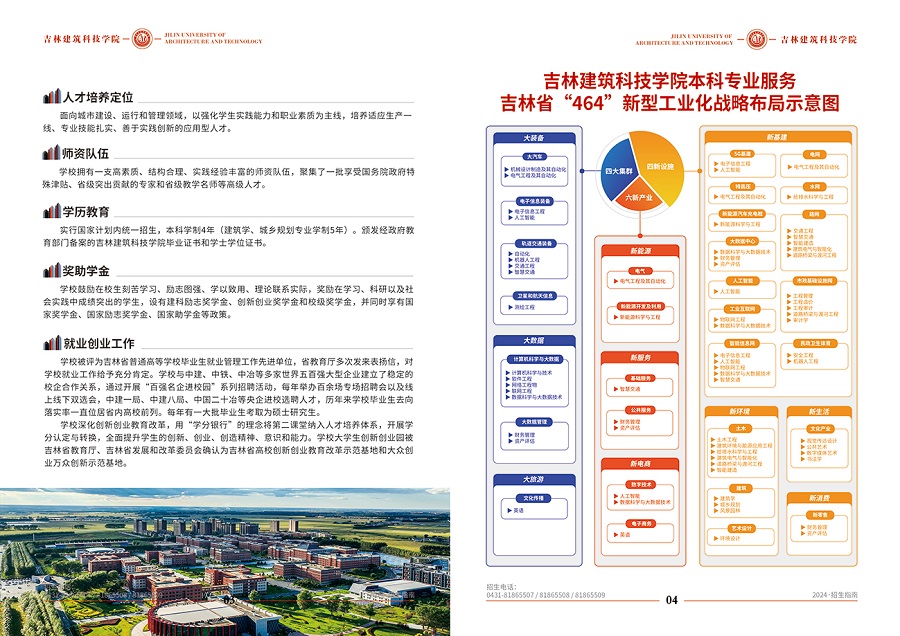
Task: Click the bar icon beside 奖助学金 heading
Action: coord(52,271)
